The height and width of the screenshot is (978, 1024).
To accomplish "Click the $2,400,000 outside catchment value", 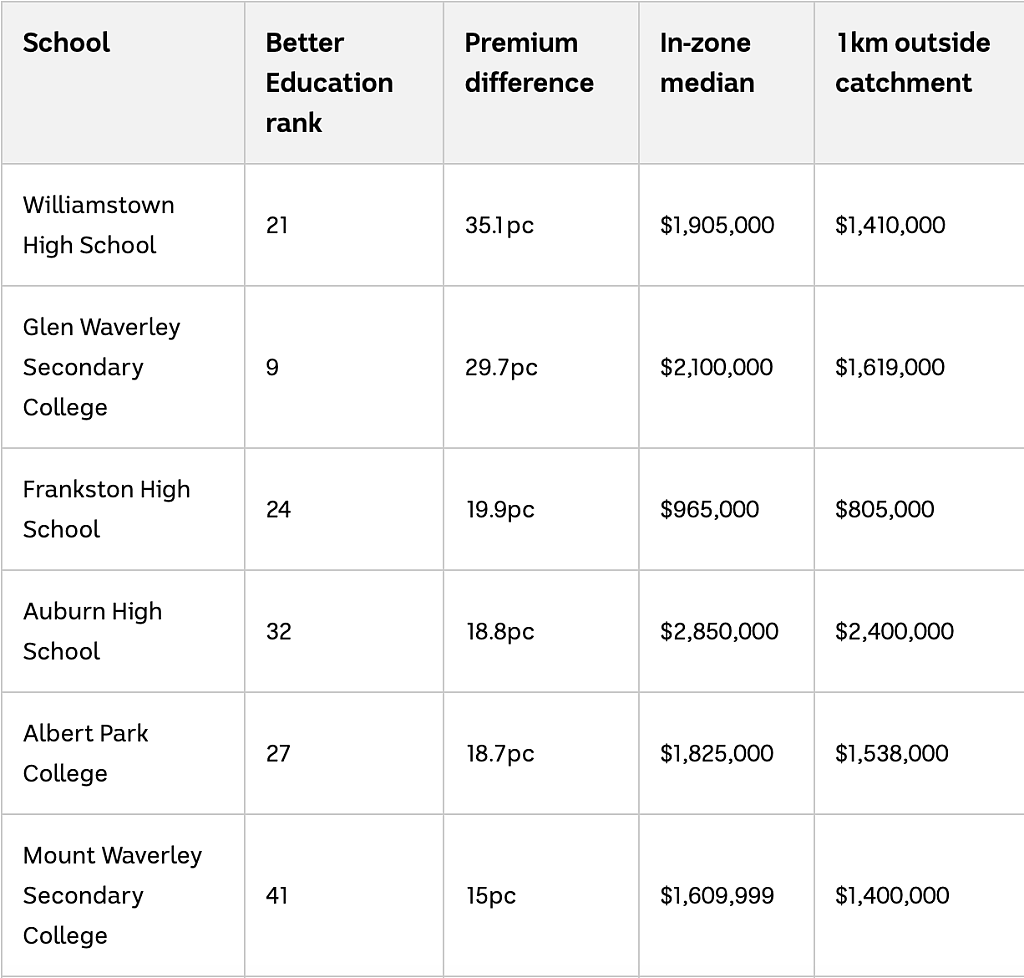I will point(895,631).
